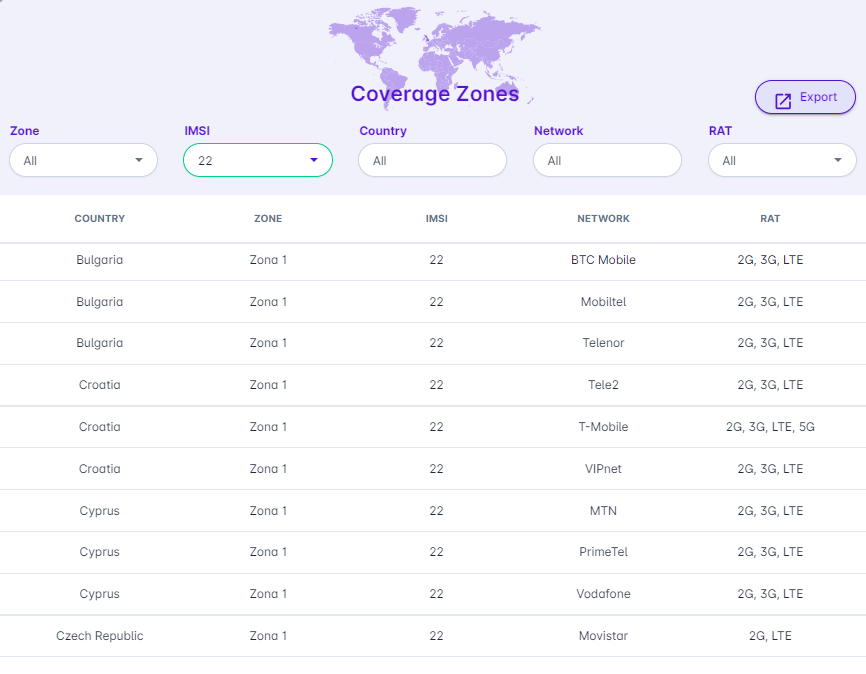Open the RAT filter dropdown
Screen dimensions: 866x674
pos(782,160)
